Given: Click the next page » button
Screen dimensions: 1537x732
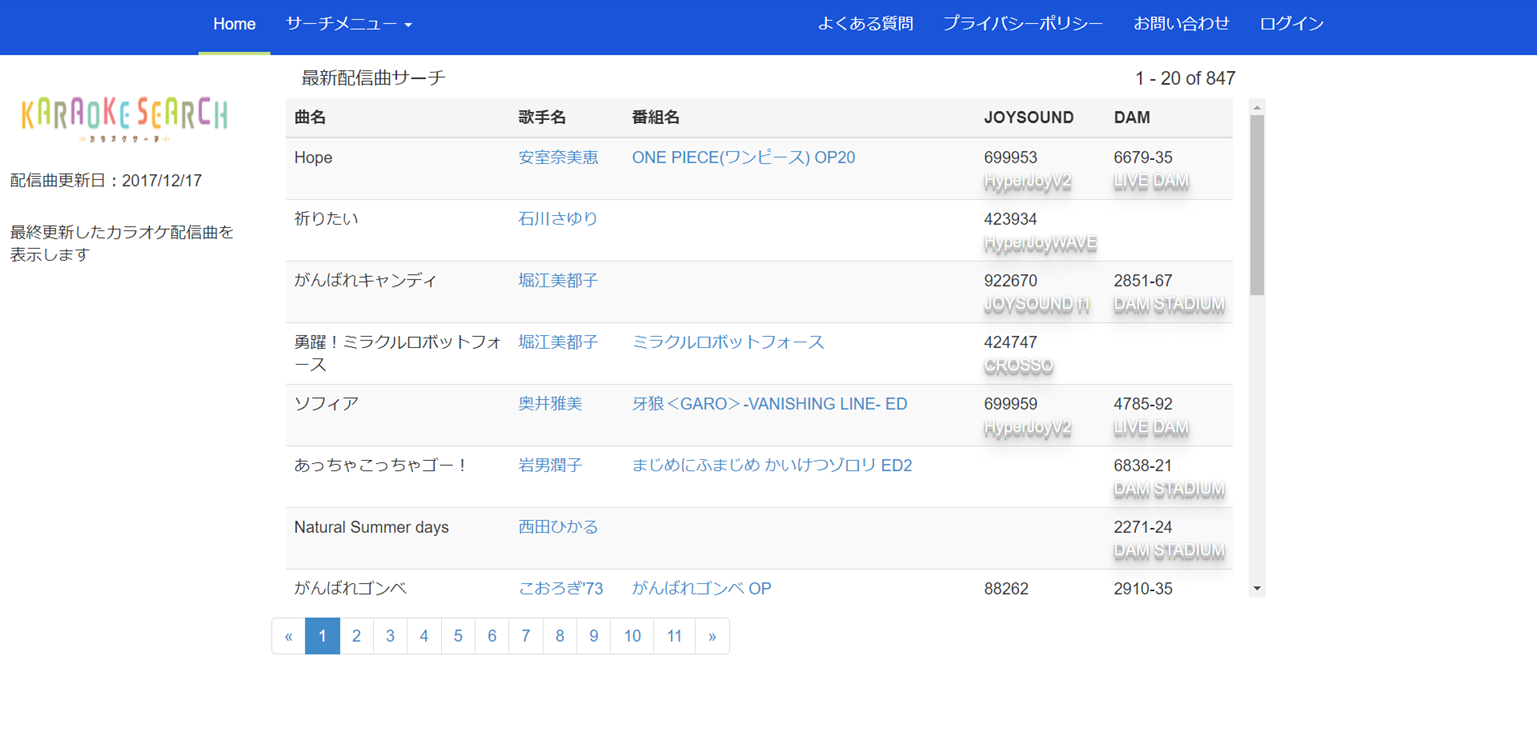Looking at the screenshot, I should coord(712,636).
